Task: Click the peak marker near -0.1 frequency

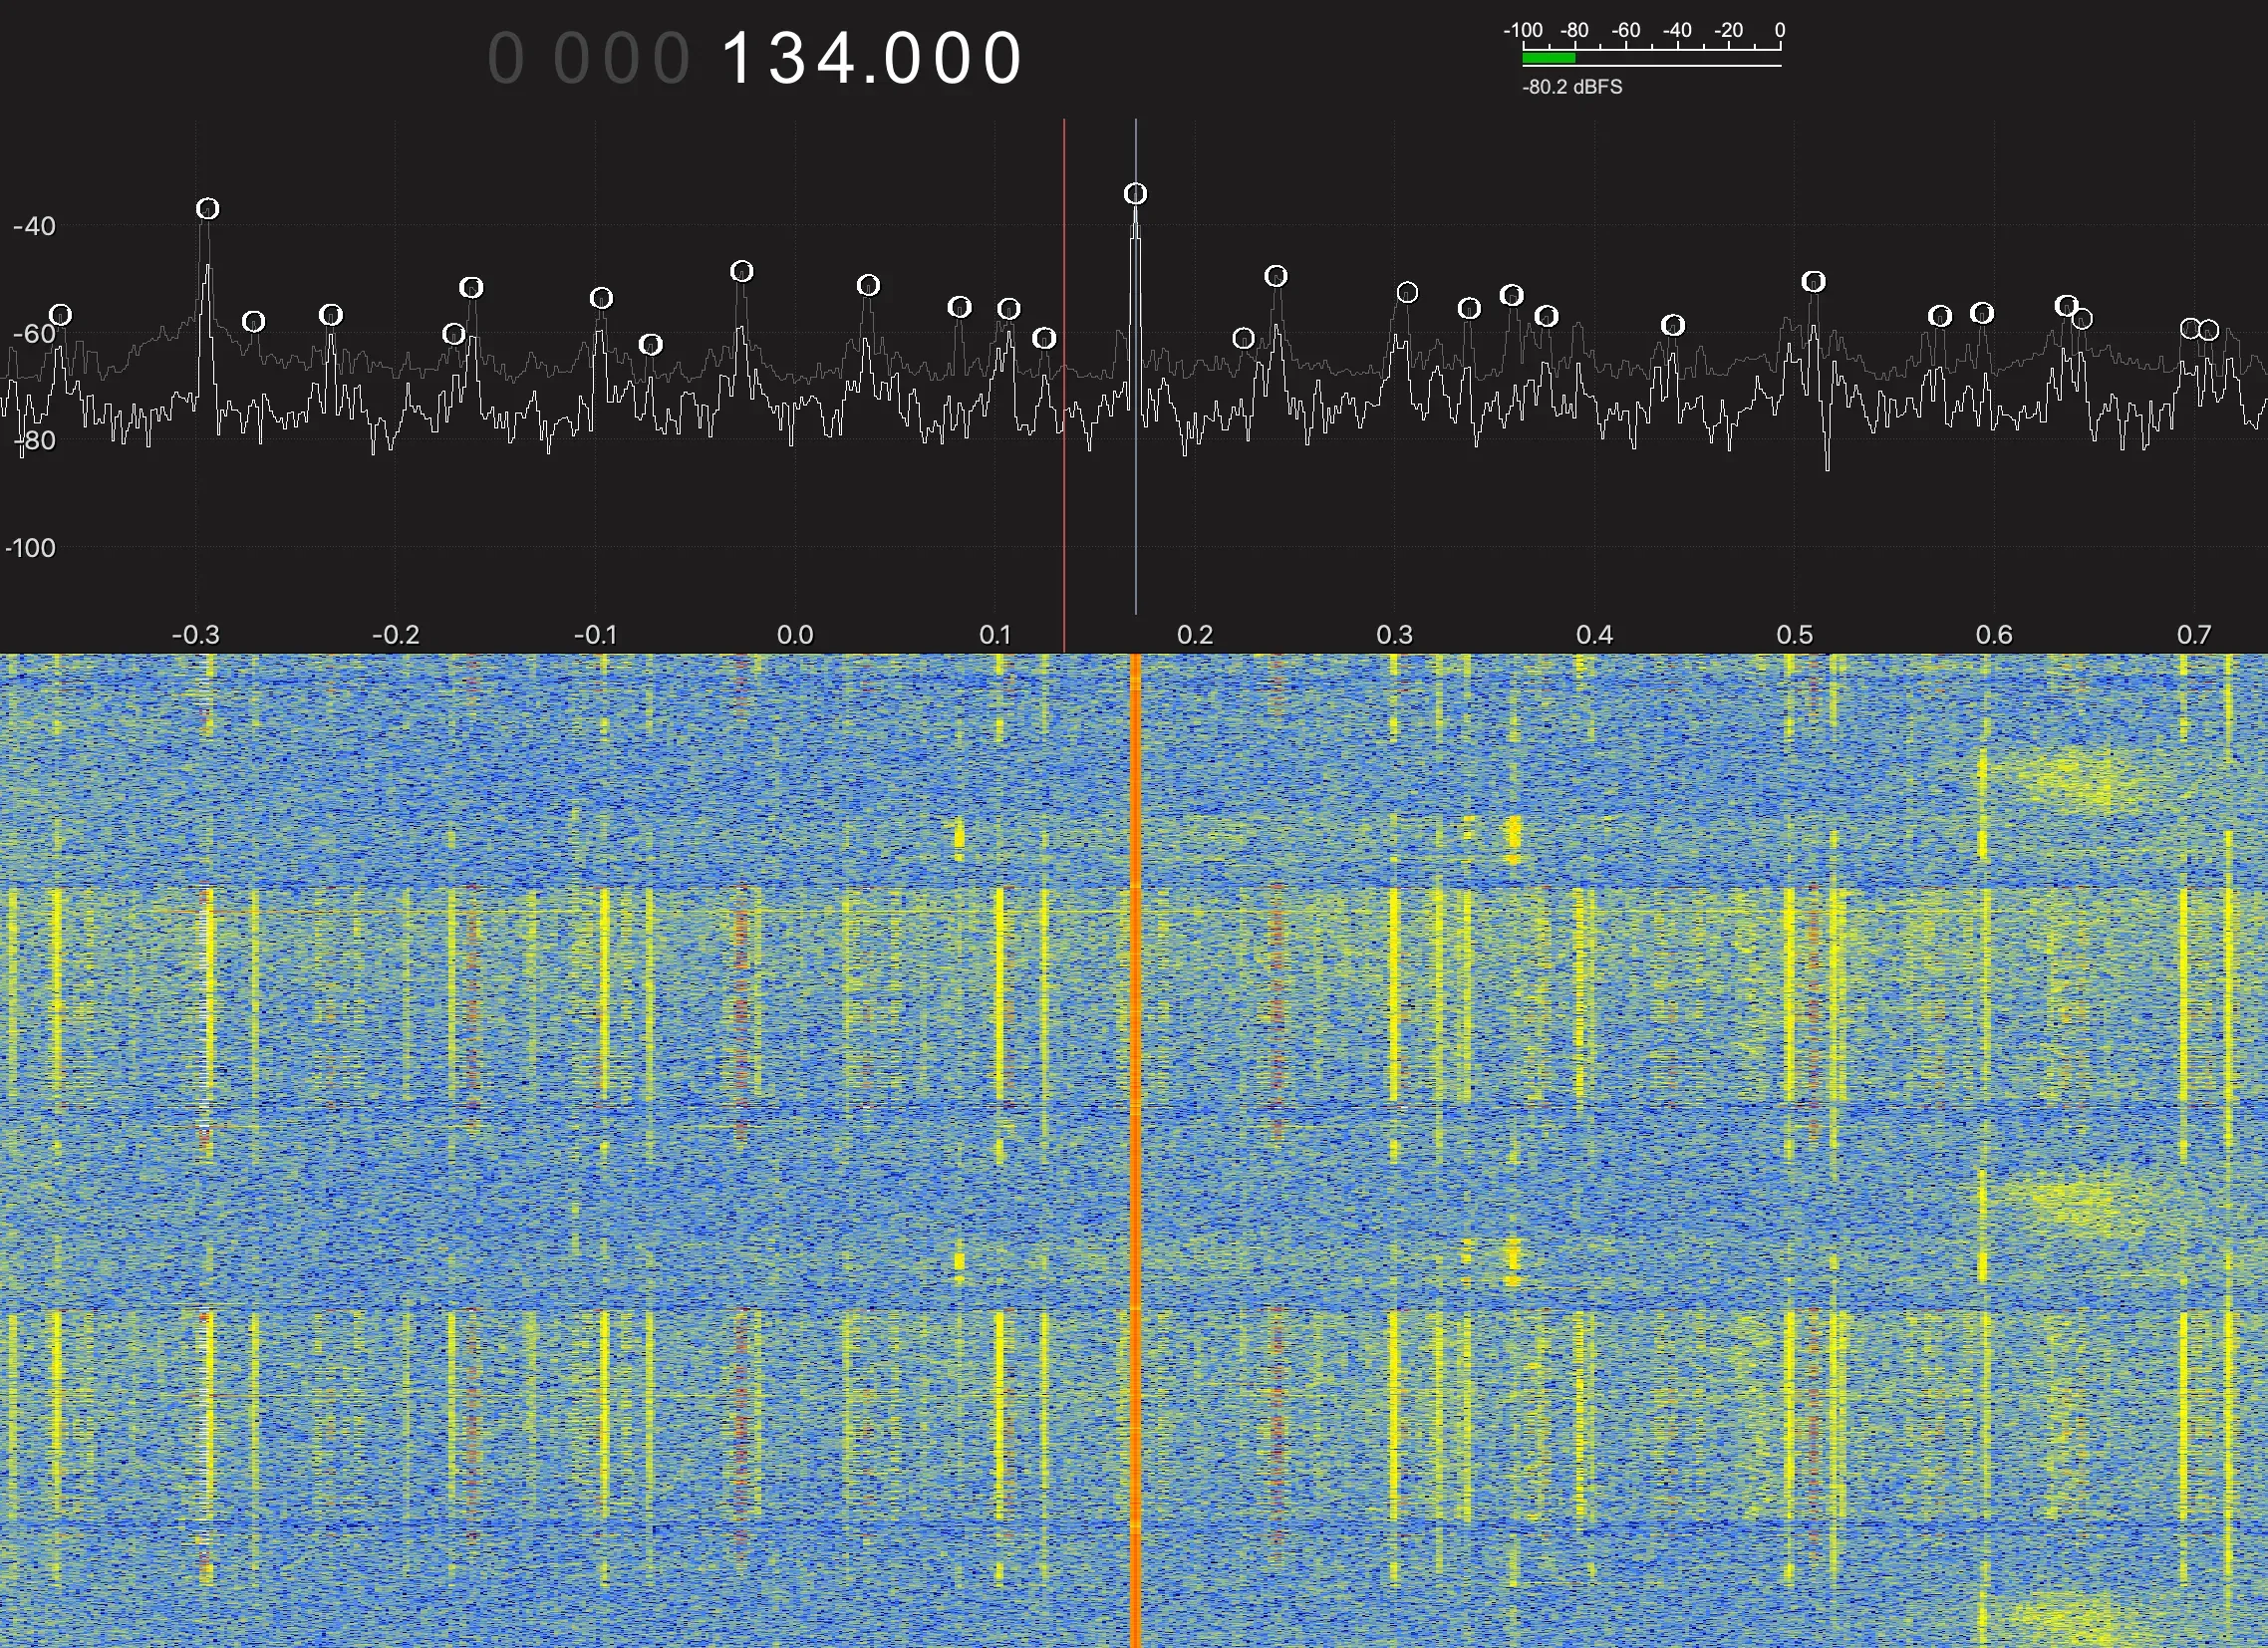Action: click(x=601, y=298)
